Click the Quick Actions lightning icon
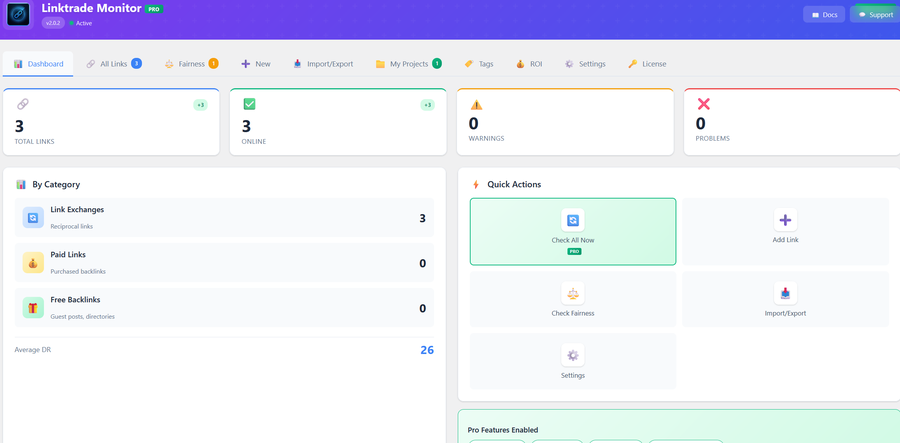The height and width of the screenshot is (443, 900). coord(475,185)
